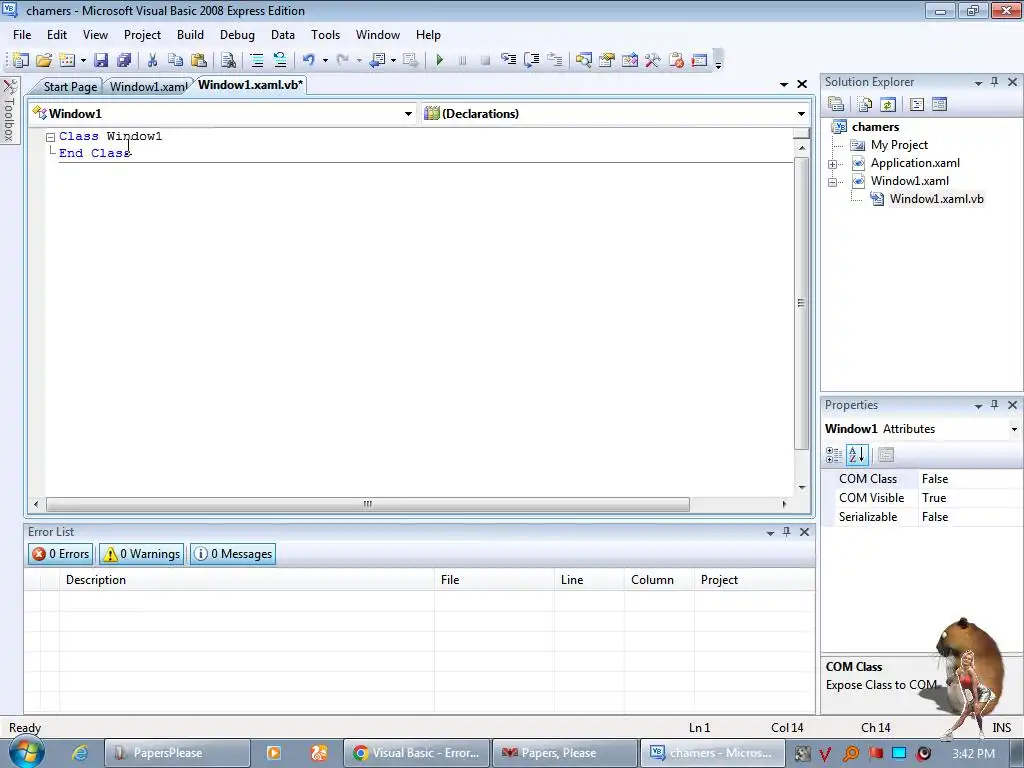
Task: Open the (Declarations) method dropdown
Action: tap(801, 114)
